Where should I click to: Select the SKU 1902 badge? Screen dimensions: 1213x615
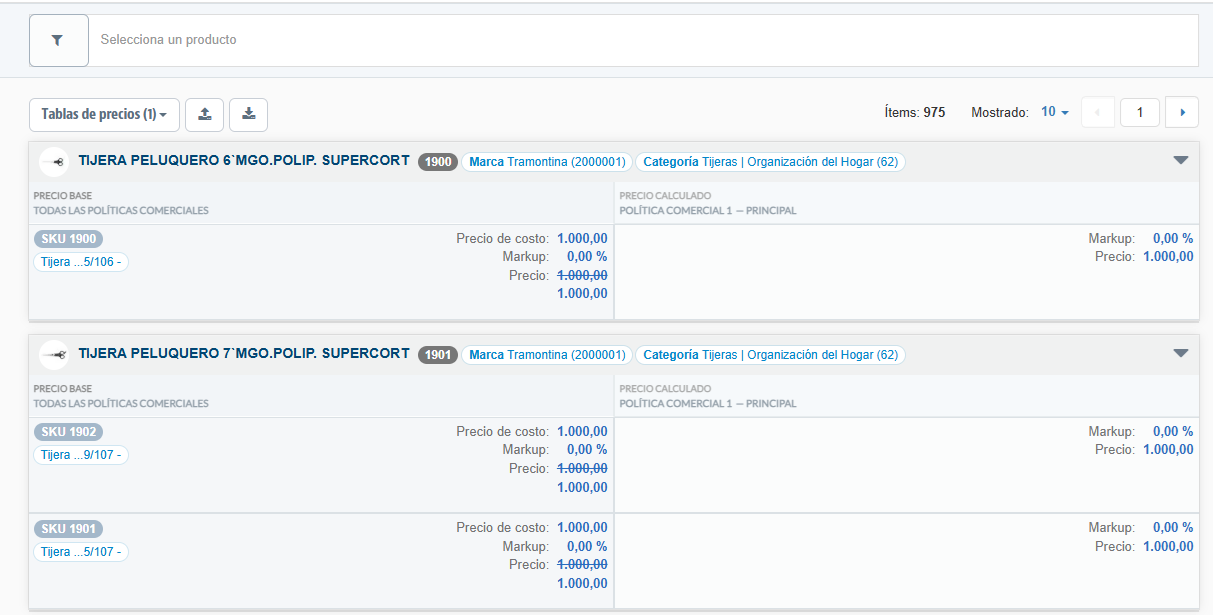click(68, 432)
